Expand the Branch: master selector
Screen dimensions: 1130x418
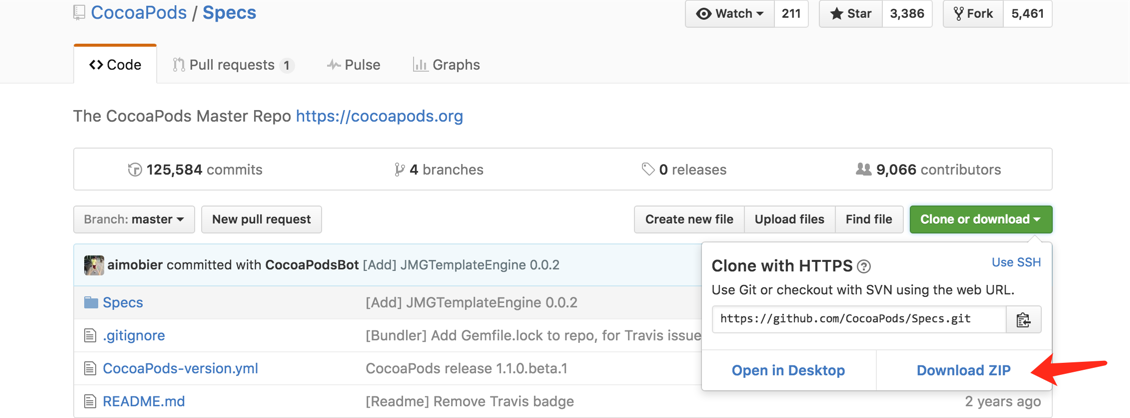[x=134, y=219]
